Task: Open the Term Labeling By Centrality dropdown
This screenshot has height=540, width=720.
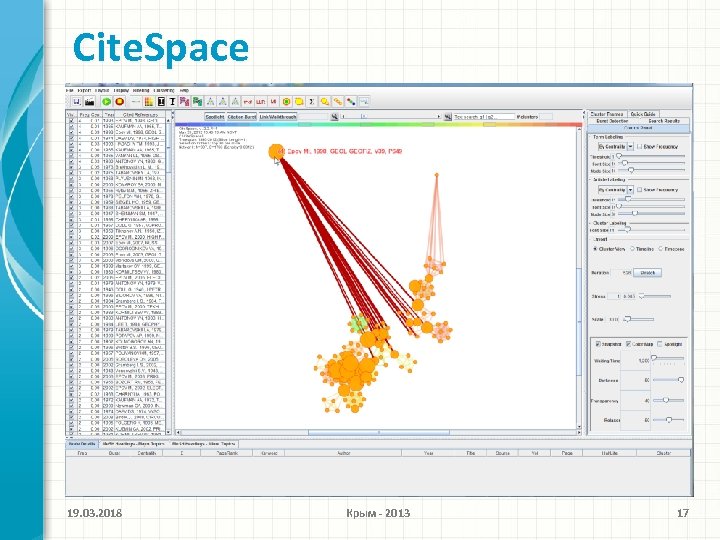Action: click(x=630, y=146)
